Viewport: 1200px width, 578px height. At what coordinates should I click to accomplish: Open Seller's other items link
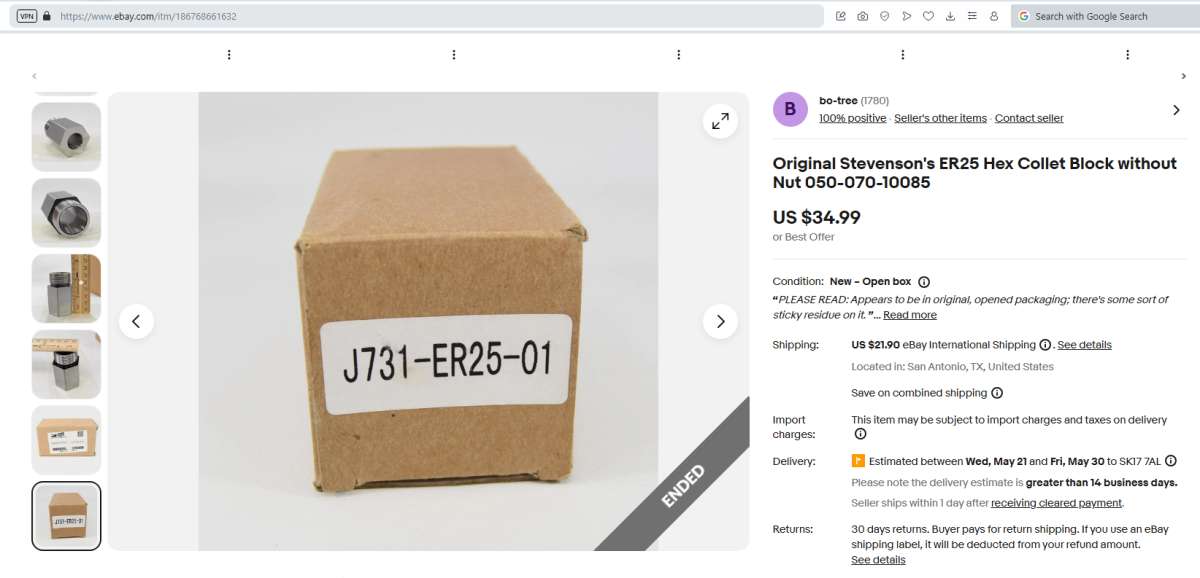[940, 118]
